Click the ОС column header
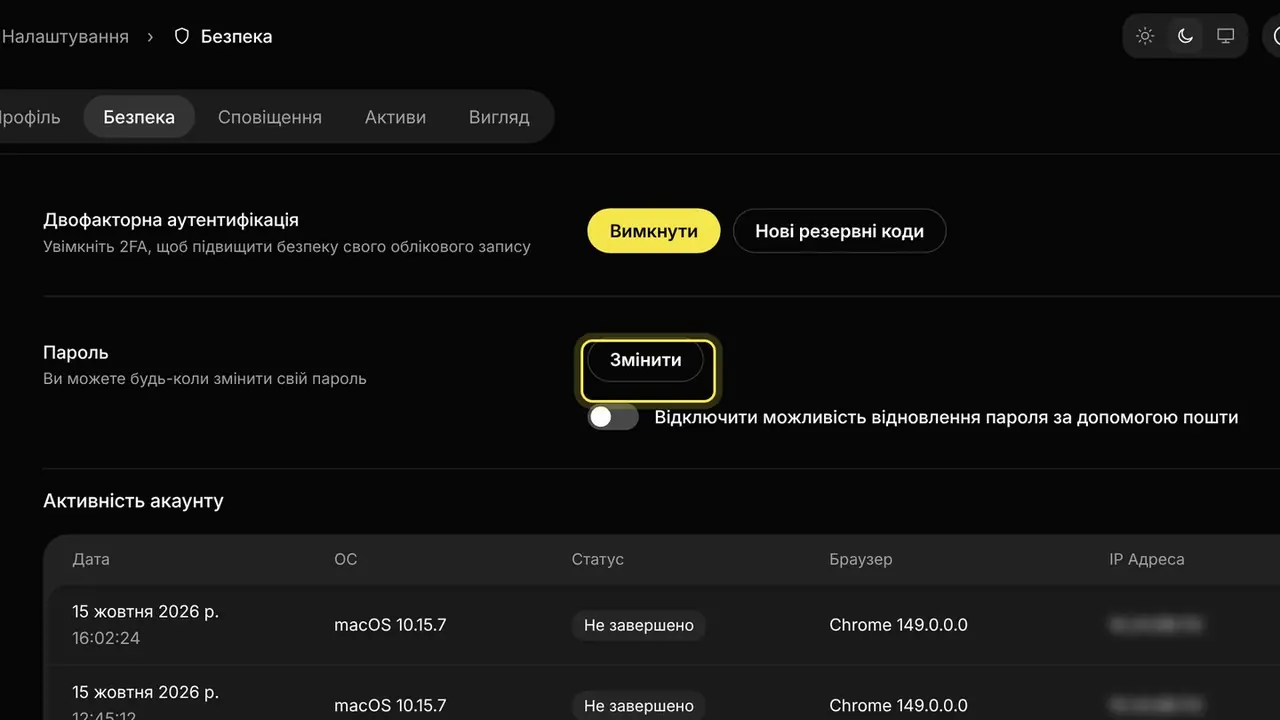The width and height of the screenshot is (1280, 720). (345, 559)
